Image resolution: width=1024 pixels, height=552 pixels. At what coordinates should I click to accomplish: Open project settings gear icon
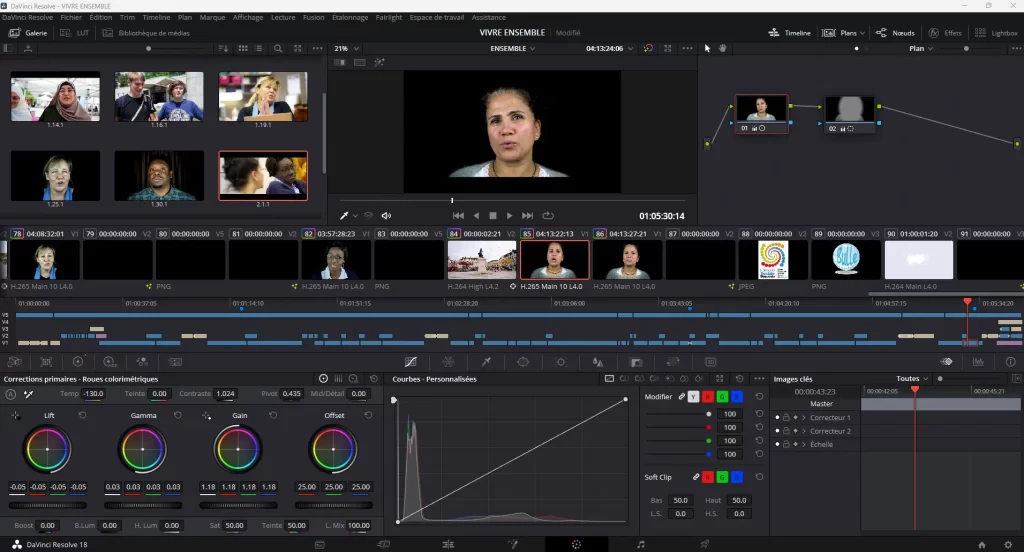tap(1008, 545)
